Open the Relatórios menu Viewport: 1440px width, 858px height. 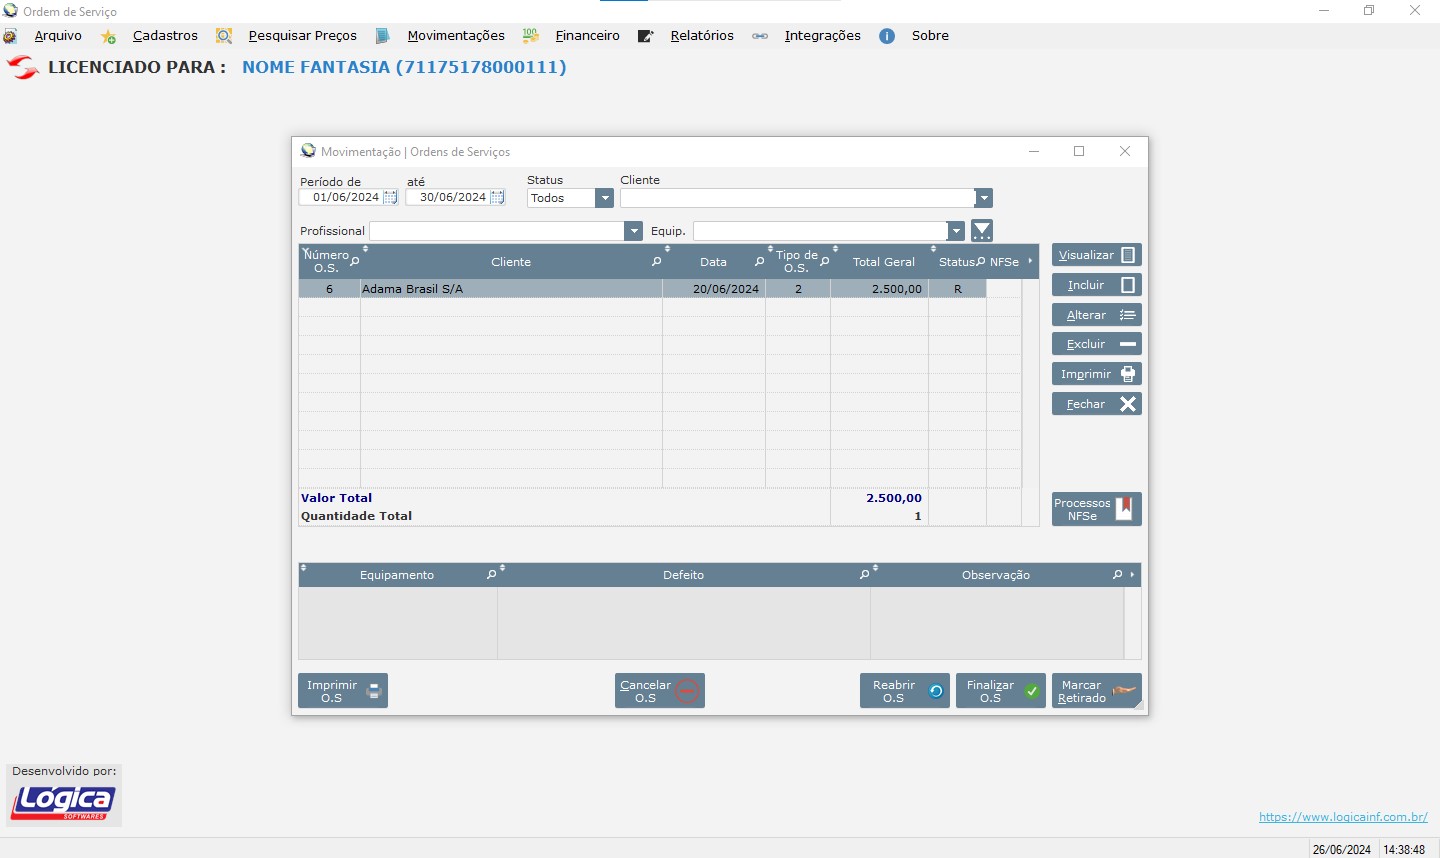pos(701,36)
